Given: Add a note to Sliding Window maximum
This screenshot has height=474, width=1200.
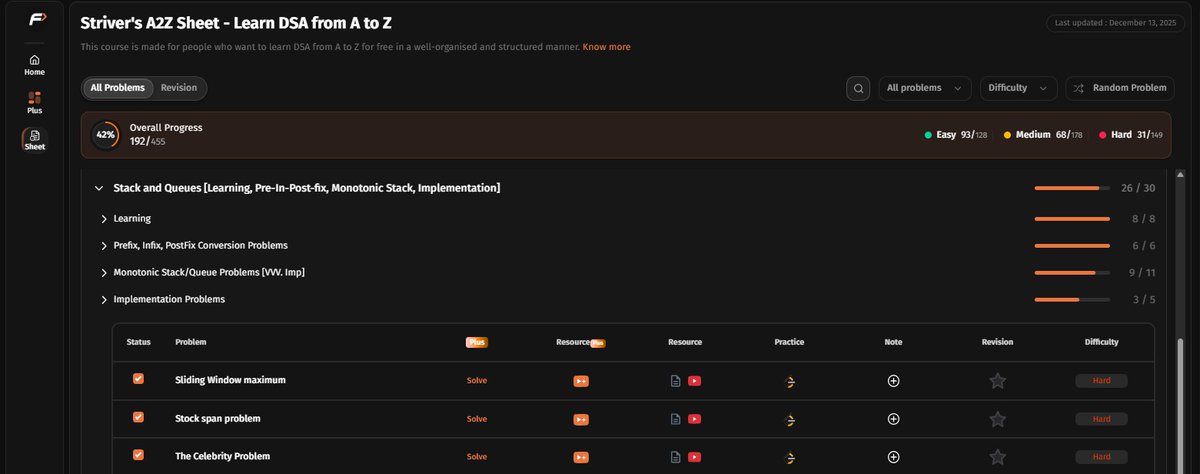Looking at the screenshot, I should coord(893,381).
